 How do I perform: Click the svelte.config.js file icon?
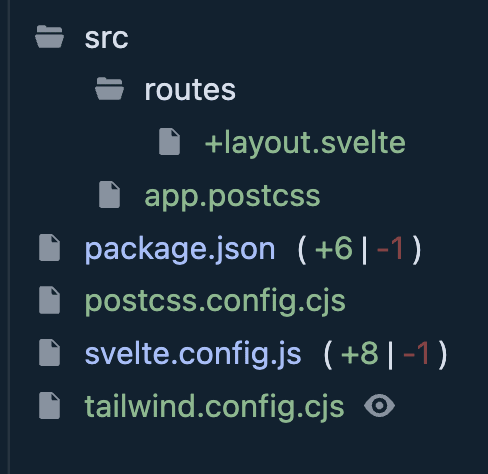tap(49, 353)
